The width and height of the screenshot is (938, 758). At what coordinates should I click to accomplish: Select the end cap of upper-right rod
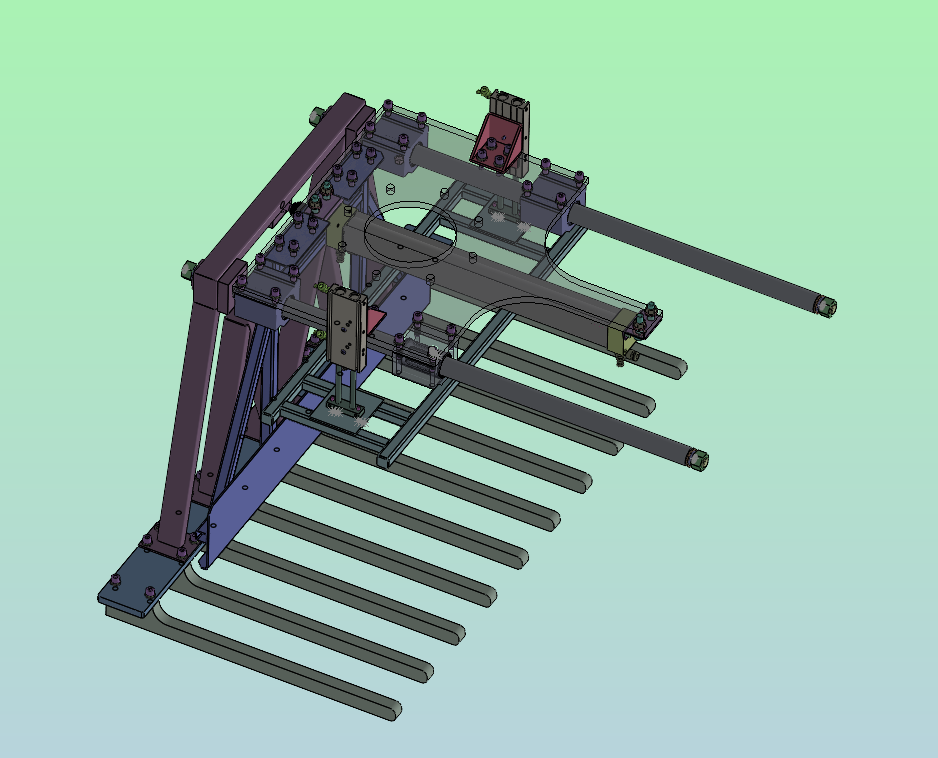tap(825, 306)
